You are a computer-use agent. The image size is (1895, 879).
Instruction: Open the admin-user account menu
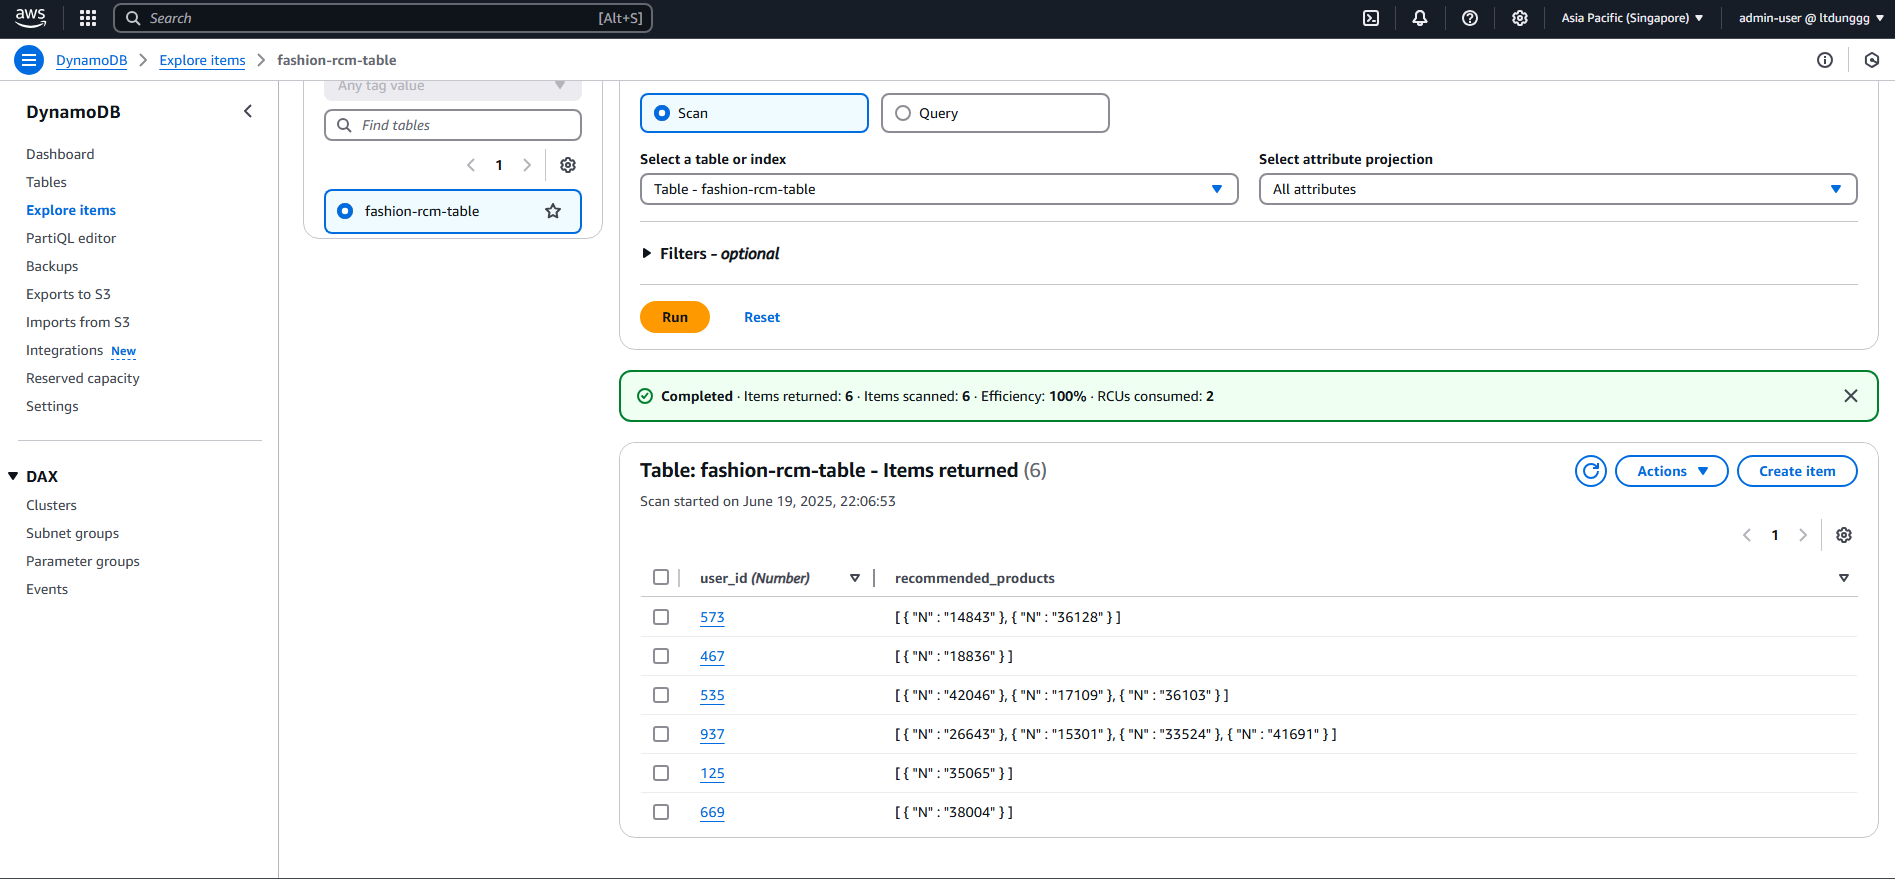click(1811, 18)
